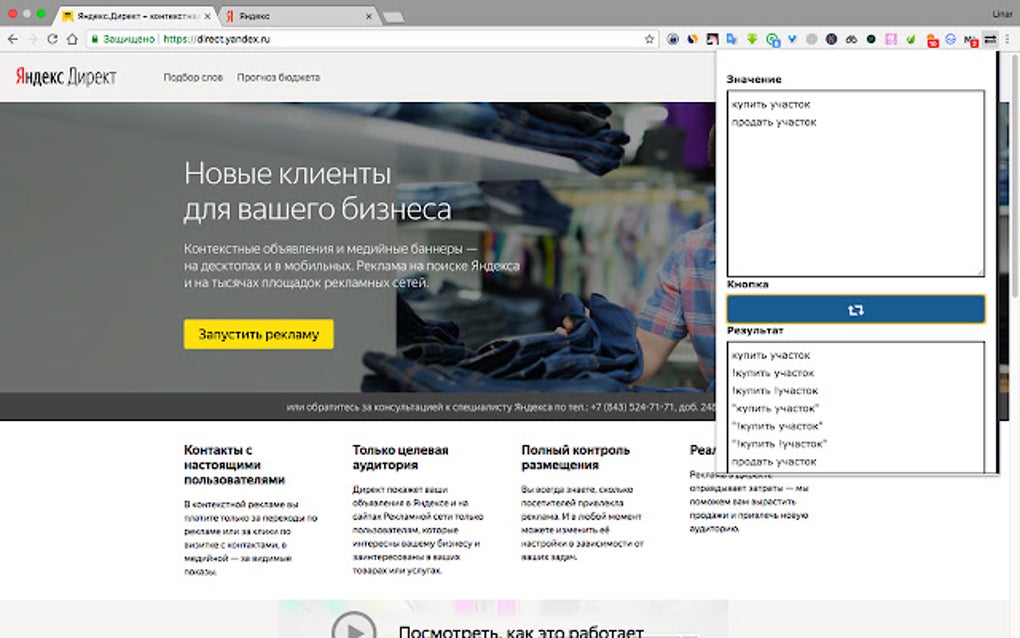This screenshot has height=638, width=1020.
Task: Switch to the Яндекс tab
Action: pos(299,16)
